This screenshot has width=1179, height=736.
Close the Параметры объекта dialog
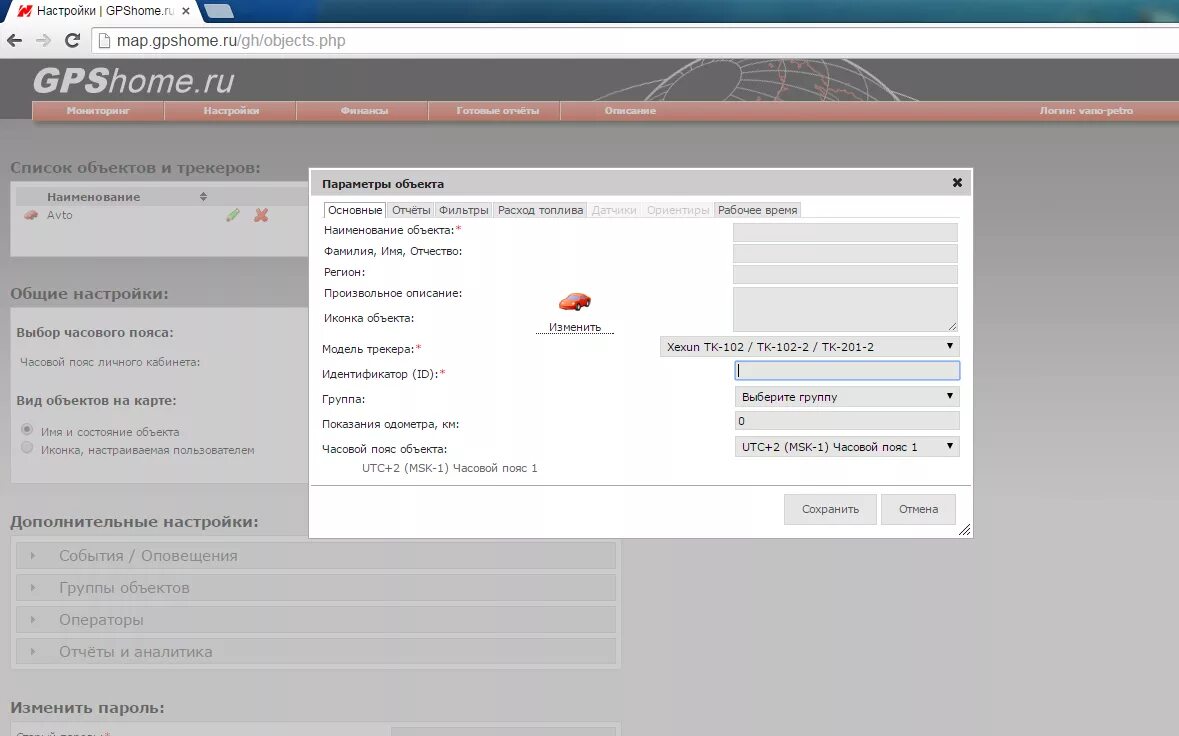957,183
